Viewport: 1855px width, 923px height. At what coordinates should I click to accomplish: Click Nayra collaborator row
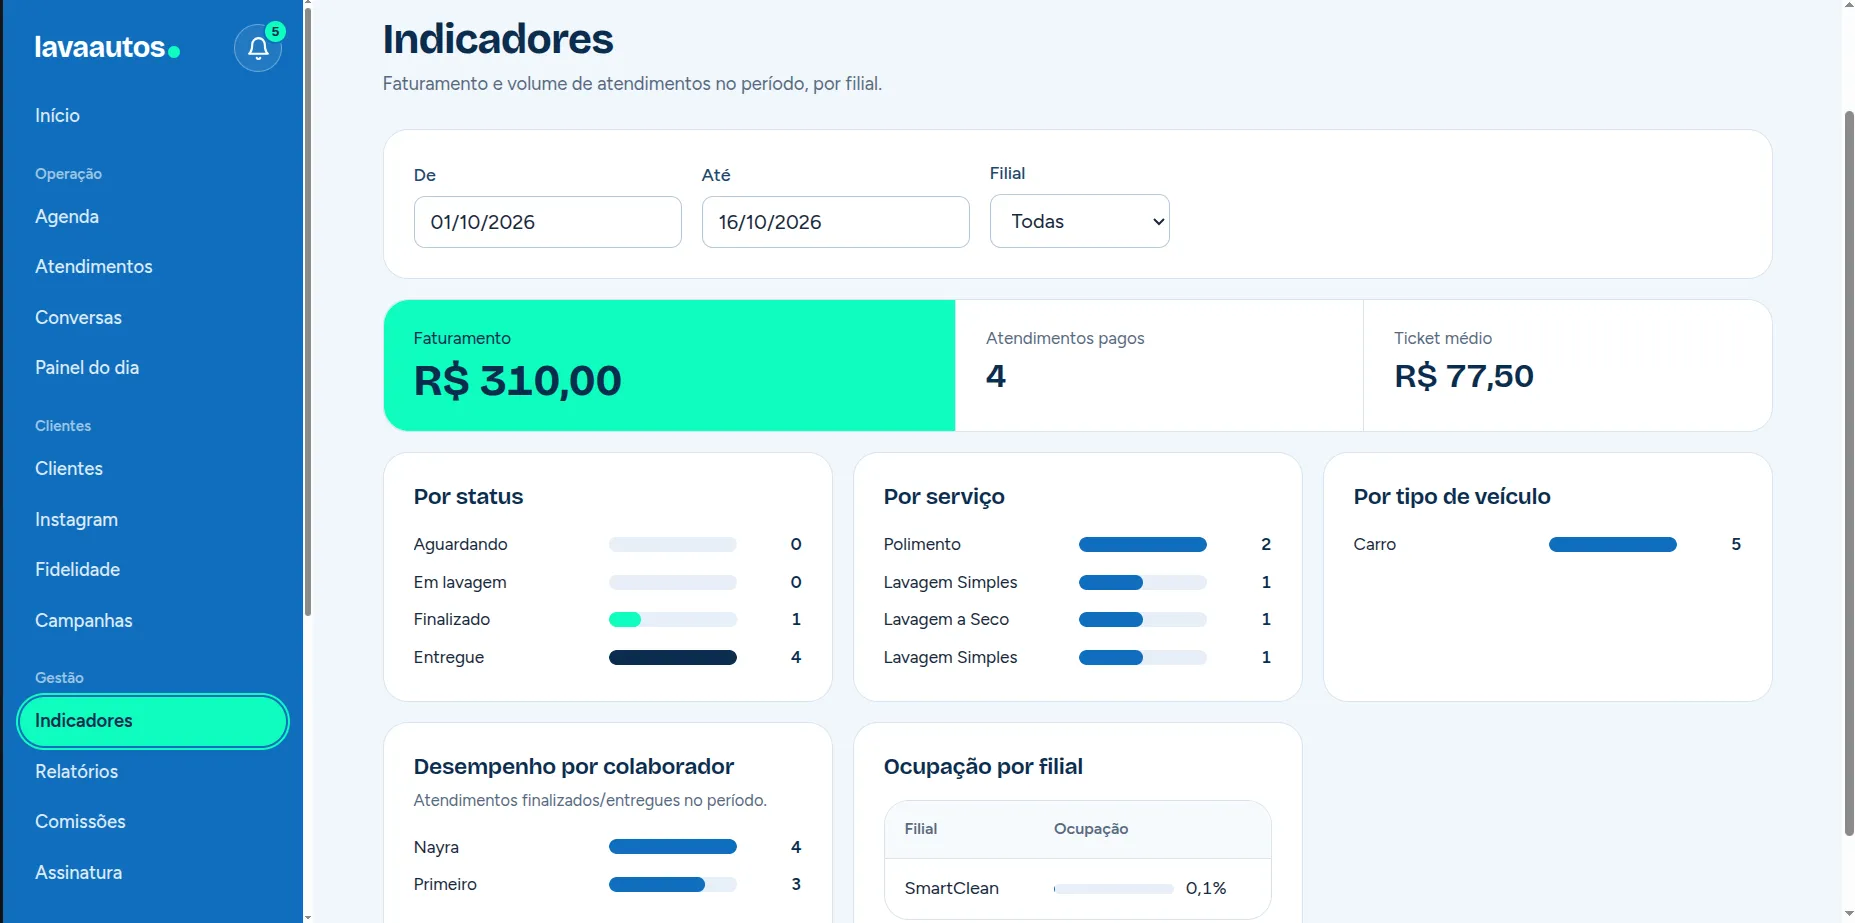click(x=607, y=847)
